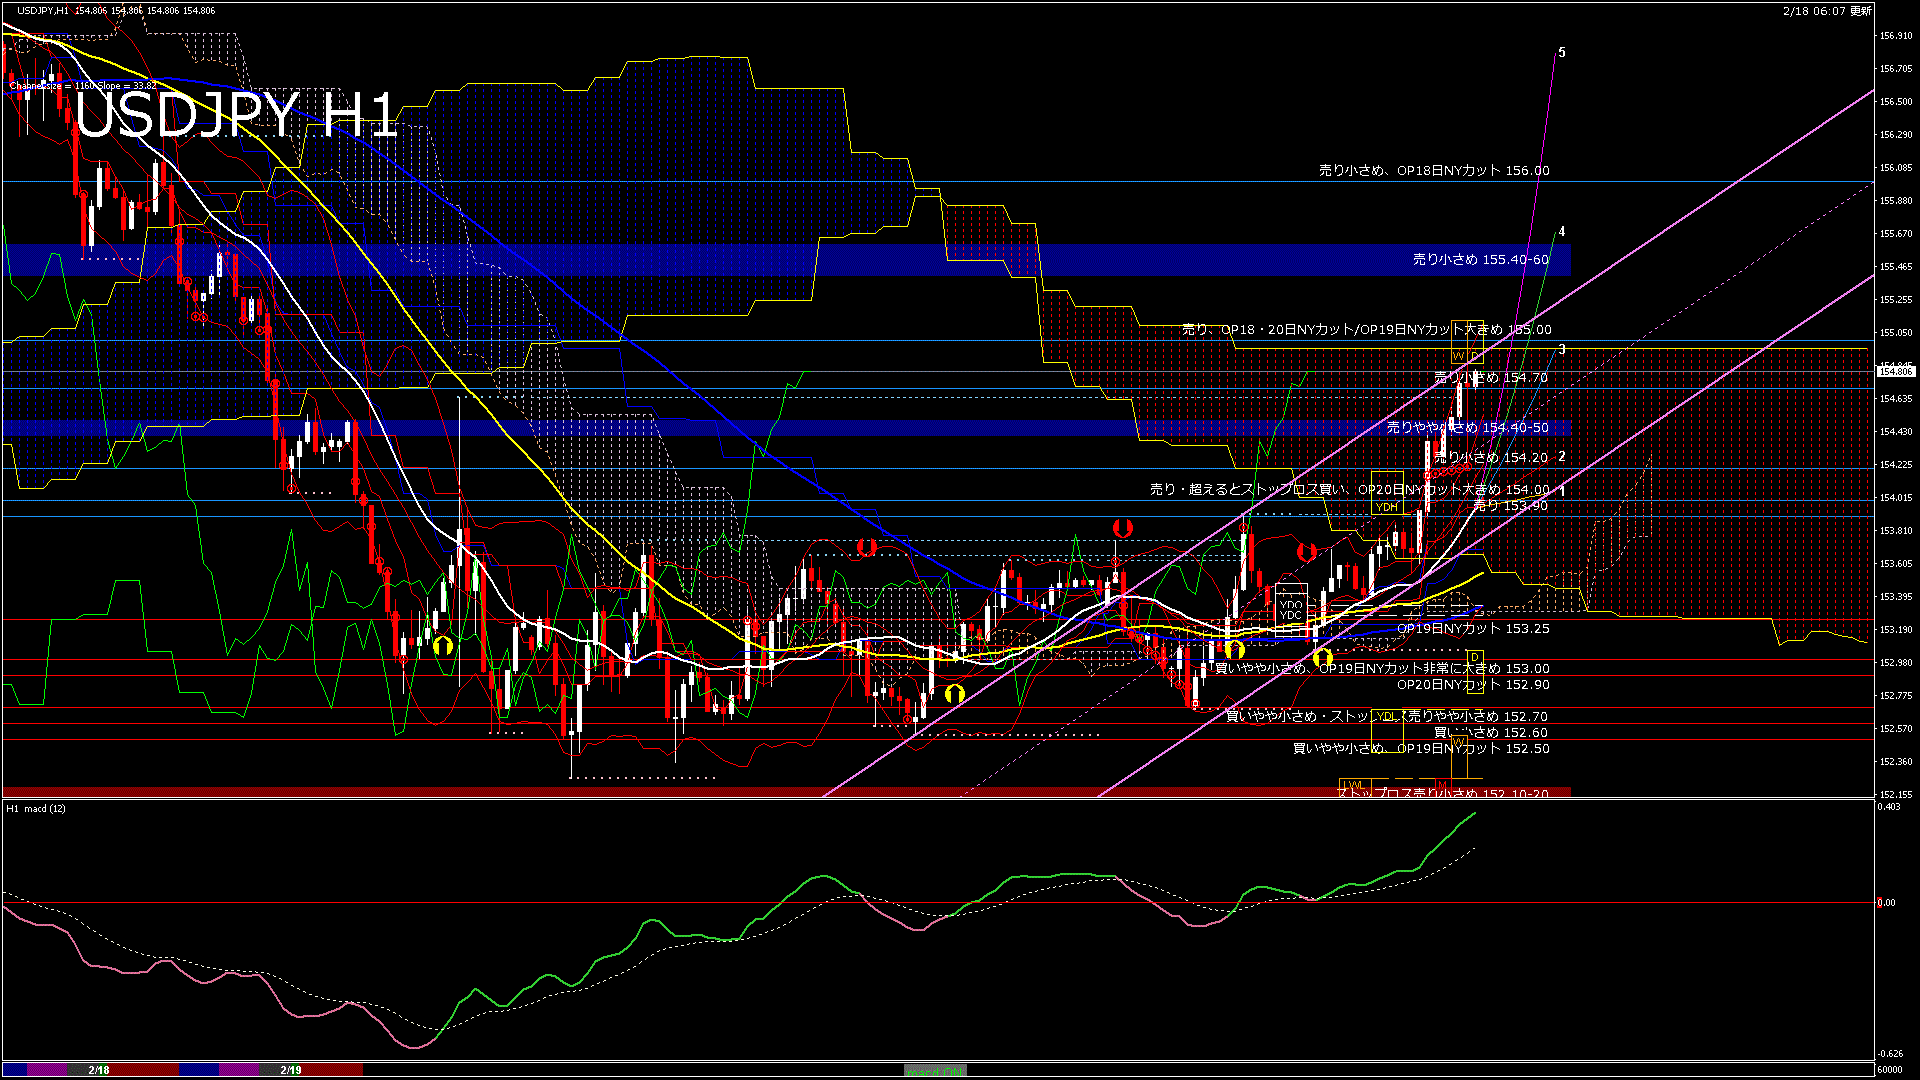The image size is (1920, 1080).
Task: Click the 売り小さめ OP18日NYカット 156.00 label
Action: 1433,171
